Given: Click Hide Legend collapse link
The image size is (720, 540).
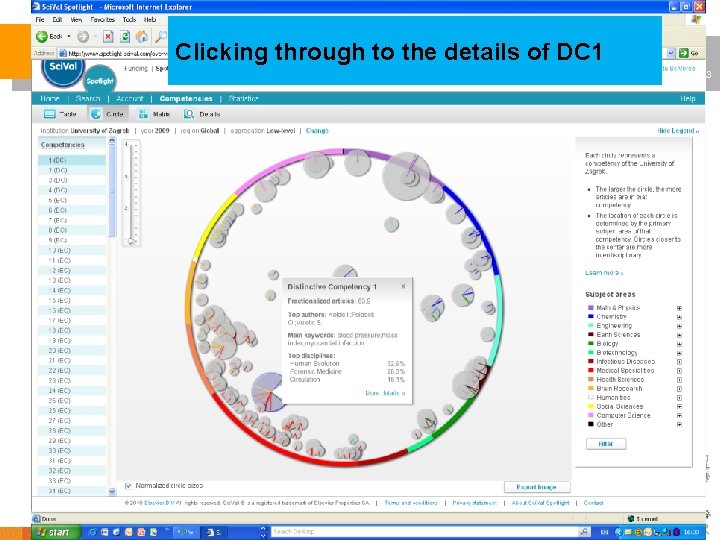Looking at the screenshot, I should [x=678, y=131].
